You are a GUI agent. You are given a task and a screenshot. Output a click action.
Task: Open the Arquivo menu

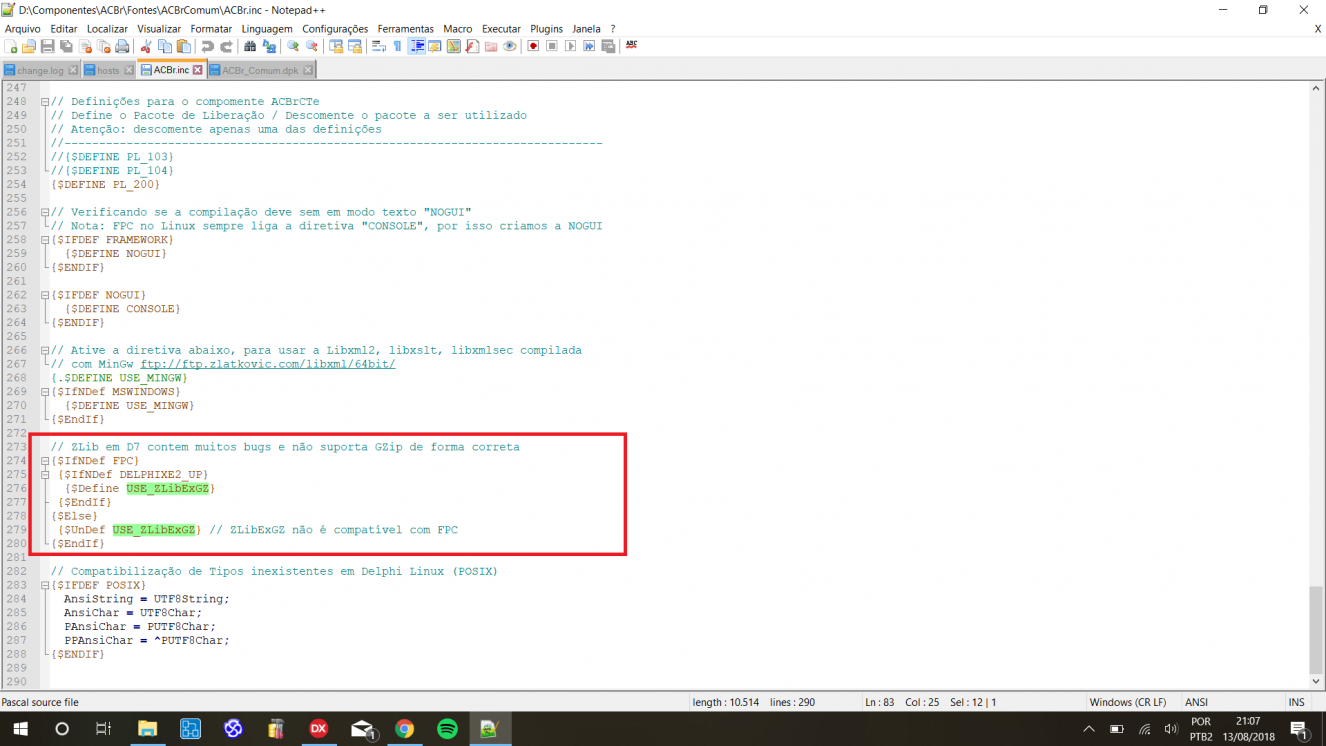pos(22,29)
